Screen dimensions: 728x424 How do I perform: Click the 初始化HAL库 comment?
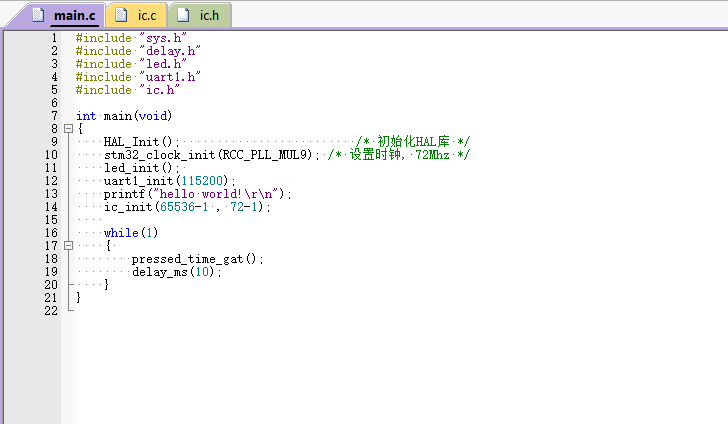coord(413,142)
